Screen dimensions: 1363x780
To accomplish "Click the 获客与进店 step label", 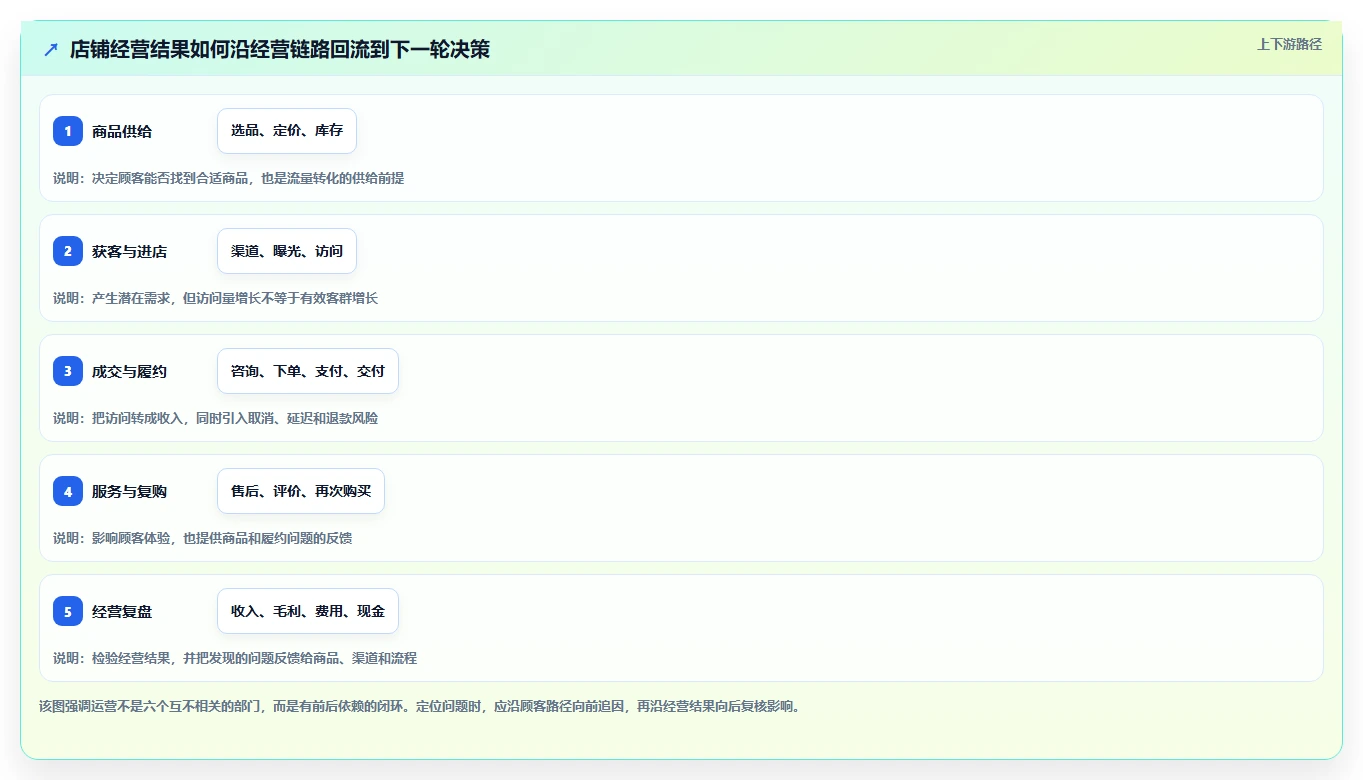I will tap(129, 251).
